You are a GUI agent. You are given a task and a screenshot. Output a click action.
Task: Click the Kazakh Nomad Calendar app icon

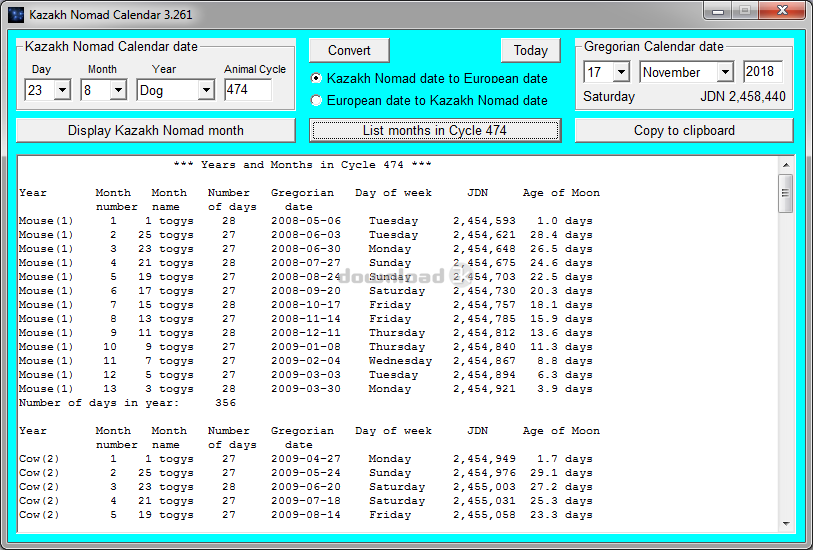click(x=16, y=15)
